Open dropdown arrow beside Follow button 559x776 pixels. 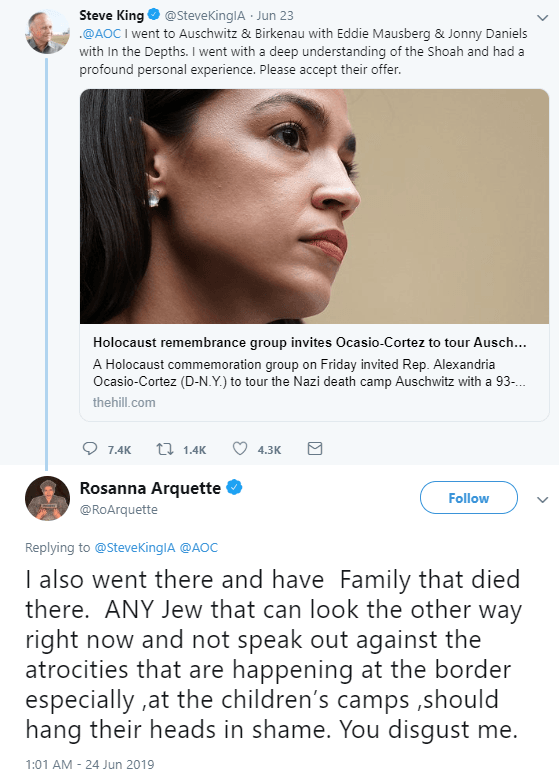(x=543, y=499)
